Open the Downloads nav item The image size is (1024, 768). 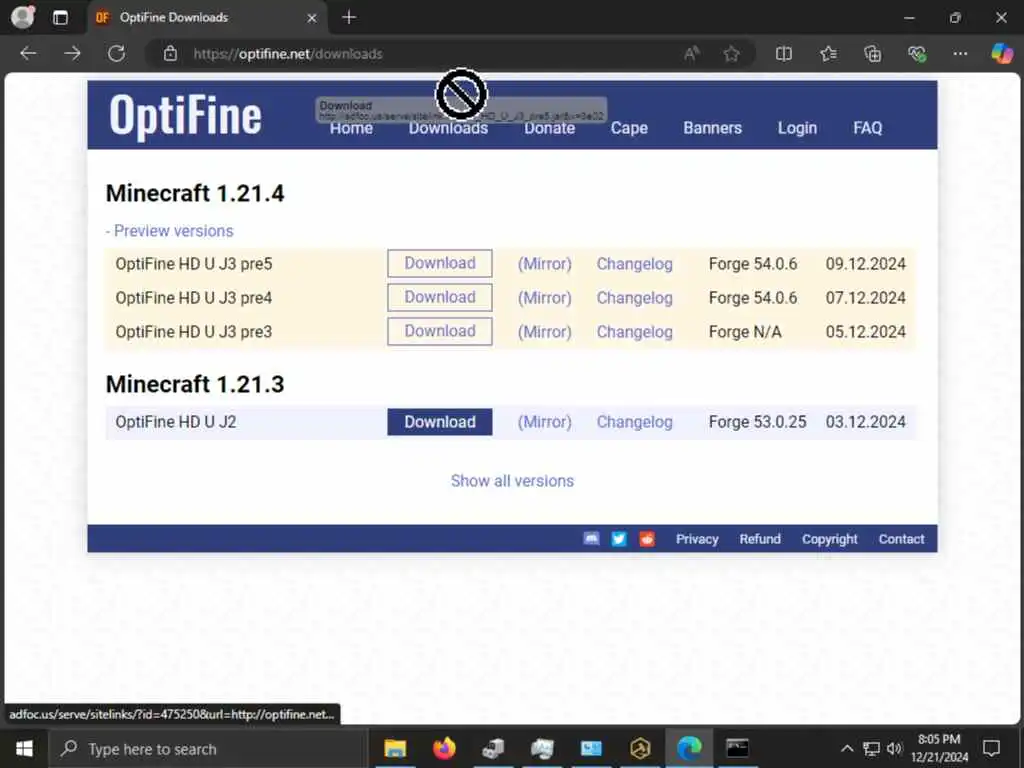[x=448, y=128]
